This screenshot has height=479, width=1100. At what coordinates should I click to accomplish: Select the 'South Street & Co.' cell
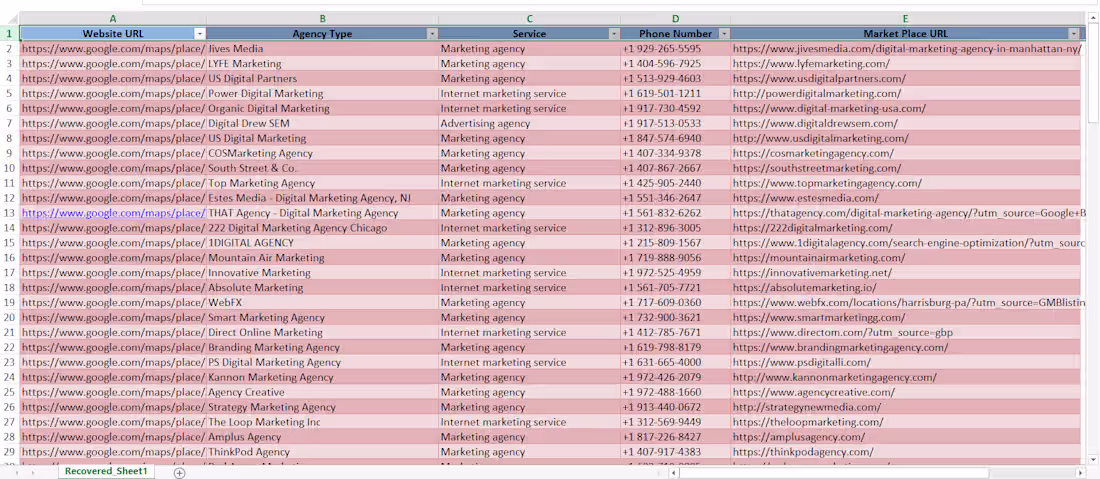322,168
